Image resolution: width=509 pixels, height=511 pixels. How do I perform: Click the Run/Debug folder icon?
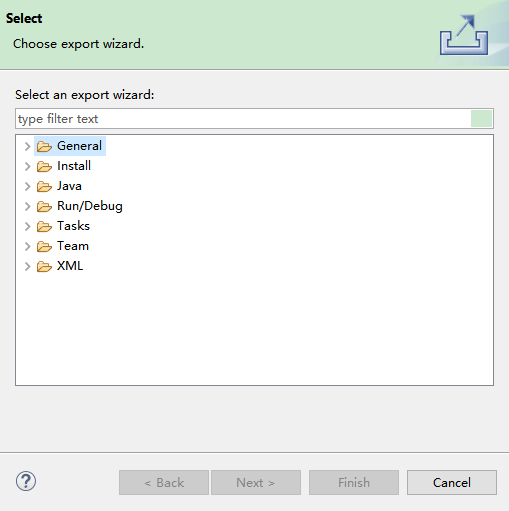point(44,206)
